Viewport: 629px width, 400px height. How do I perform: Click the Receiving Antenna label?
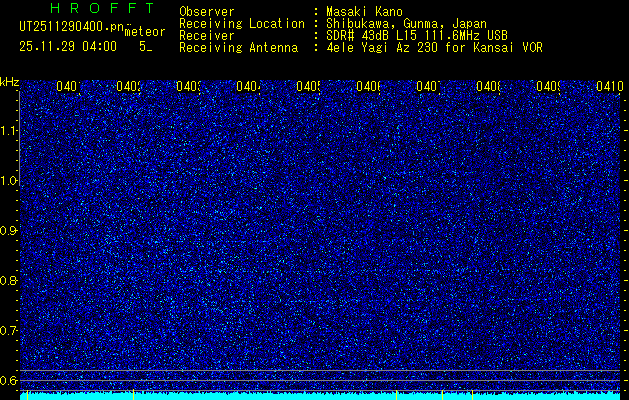coord(239,48)
